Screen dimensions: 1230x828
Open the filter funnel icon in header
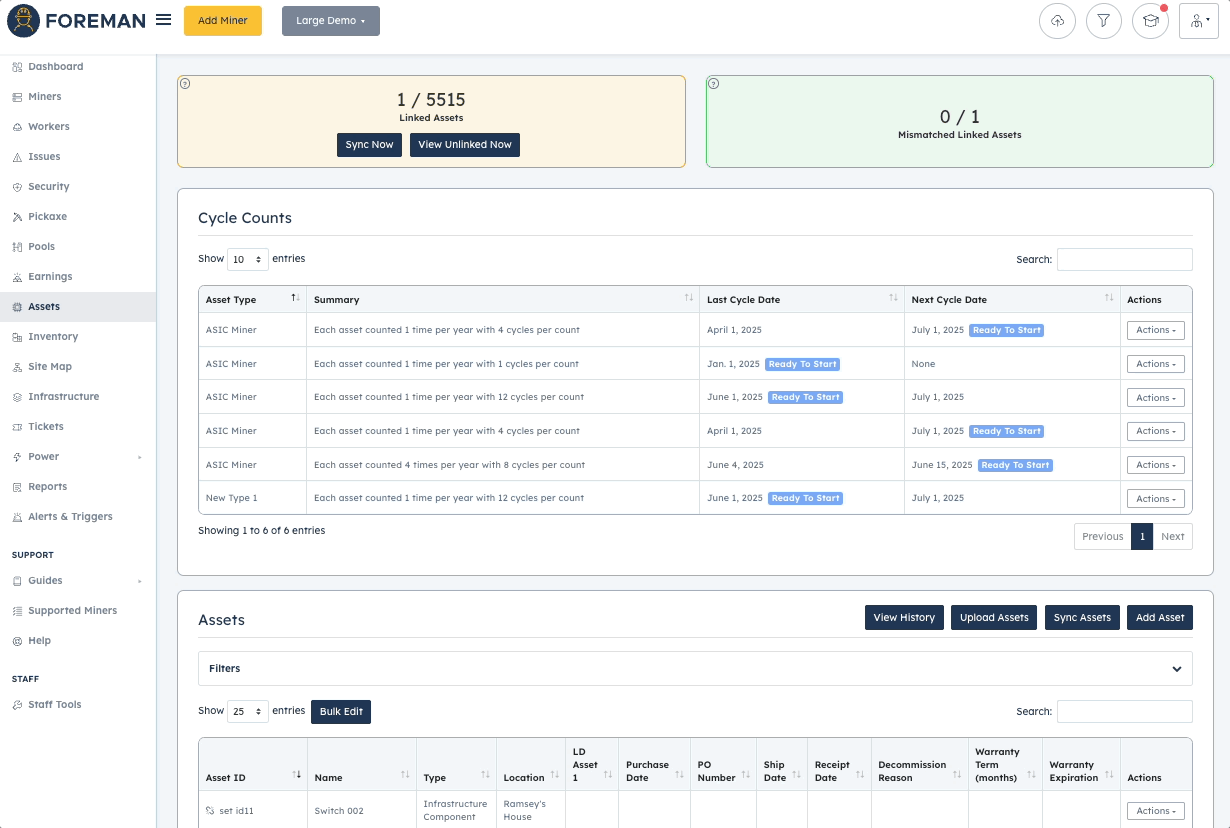[1104, 21]
